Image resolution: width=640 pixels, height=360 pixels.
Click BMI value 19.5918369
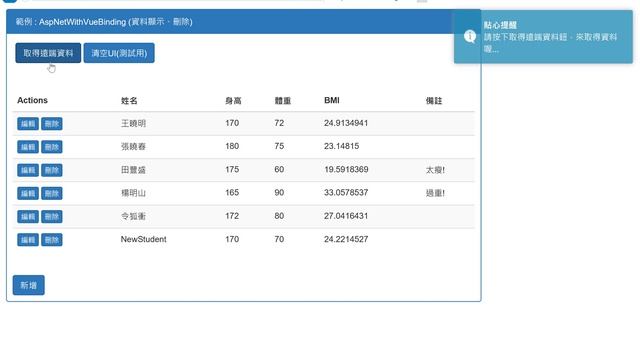[x=346, y=169]
